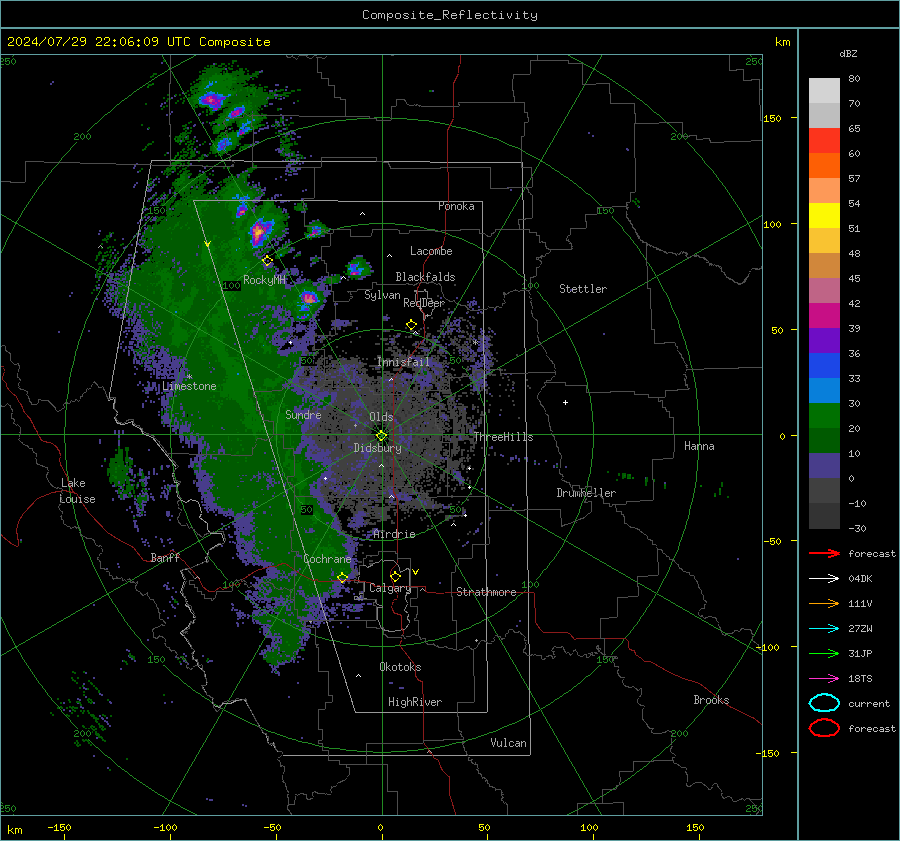Click the Limestone label
Screen dimensions: 900x841
click(x=189, y=386)
